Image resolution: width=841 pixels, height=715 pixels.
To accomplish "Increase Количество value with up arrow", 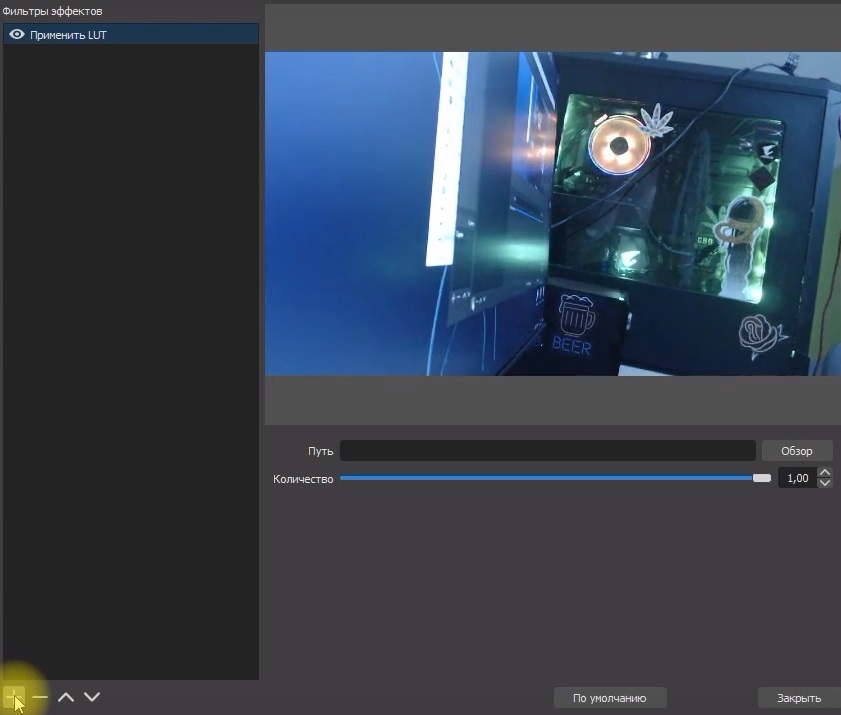I will 825,473.
